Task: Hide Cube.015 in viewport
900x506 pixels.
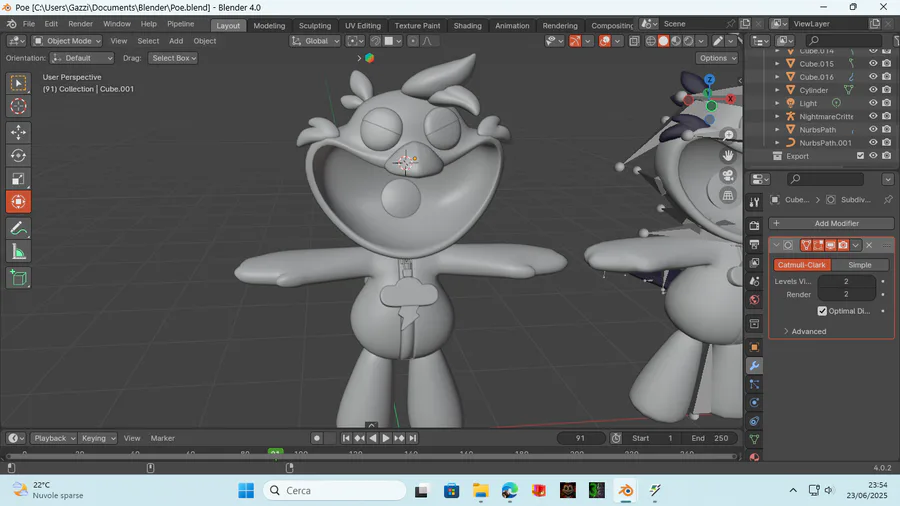Action: pos(873,63)
